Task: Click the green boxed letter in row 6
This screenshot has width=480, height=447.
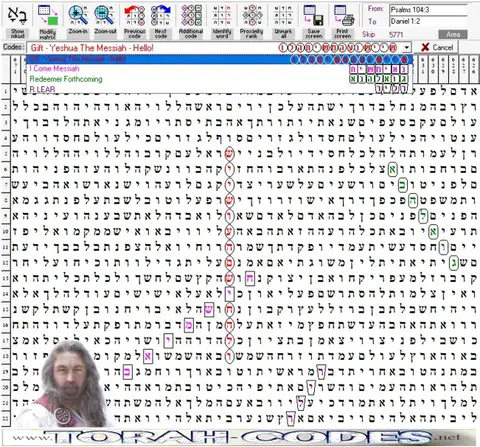Action: point(393,169)
